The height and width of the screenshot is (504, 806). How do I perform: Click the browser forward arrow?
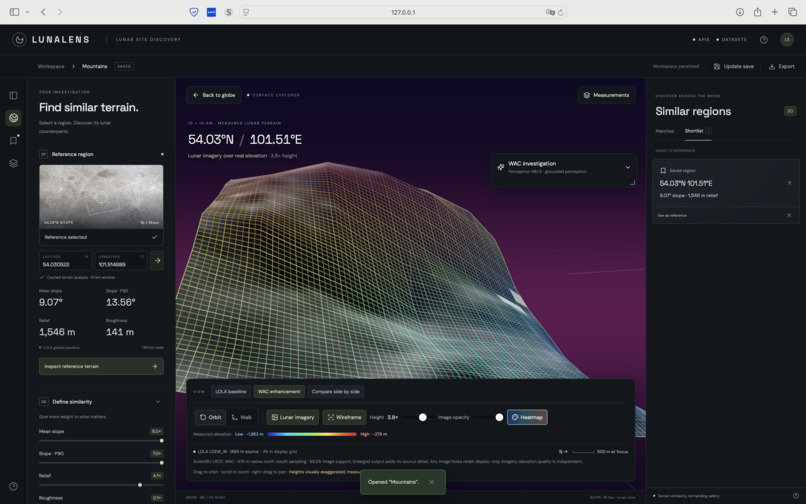pyautogui.click(x=60, y=12)
